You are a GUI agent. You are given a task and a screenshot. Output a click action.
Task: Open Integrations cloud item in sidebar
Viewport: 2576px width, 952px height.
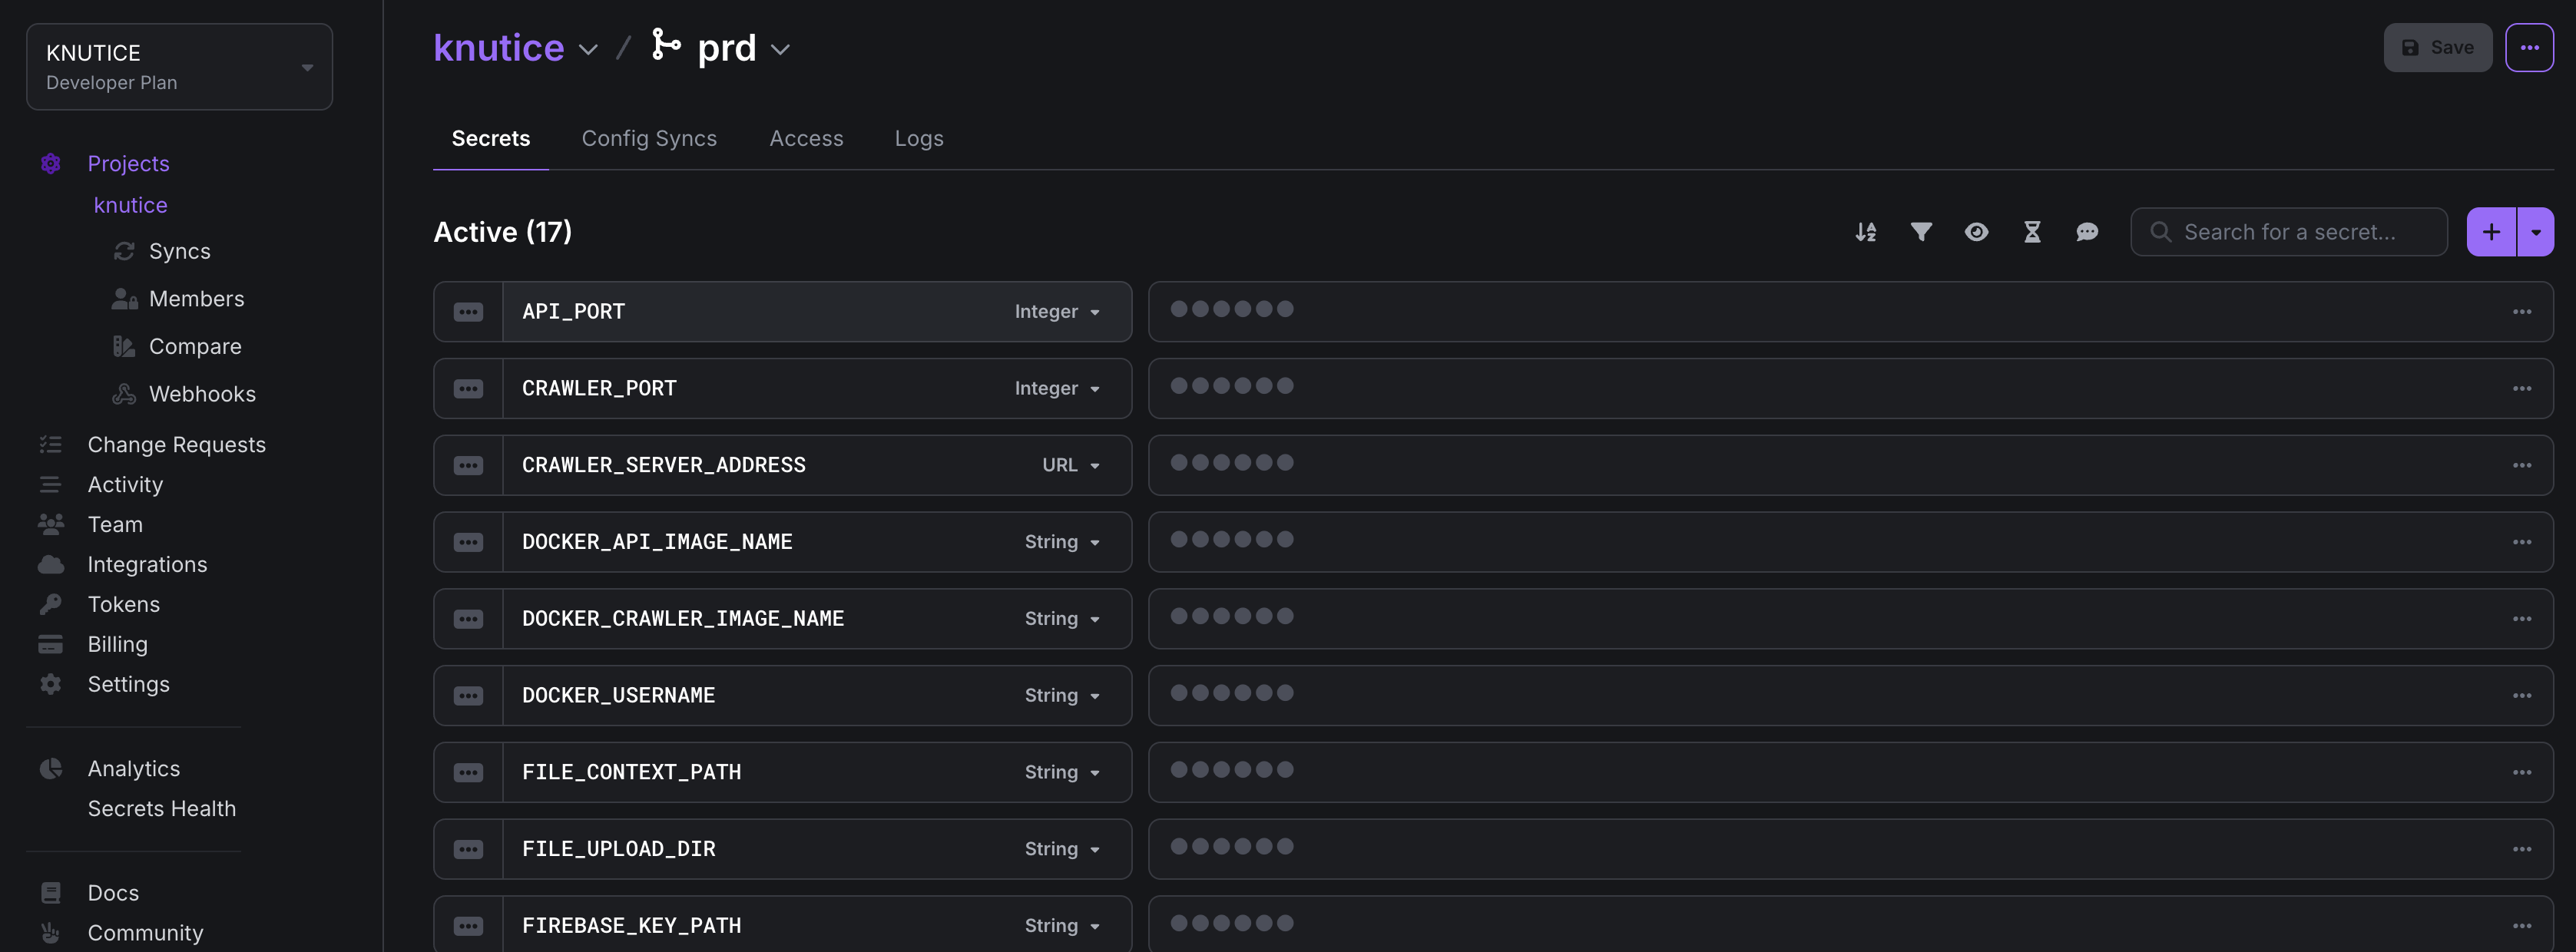(x=147, y=564)
